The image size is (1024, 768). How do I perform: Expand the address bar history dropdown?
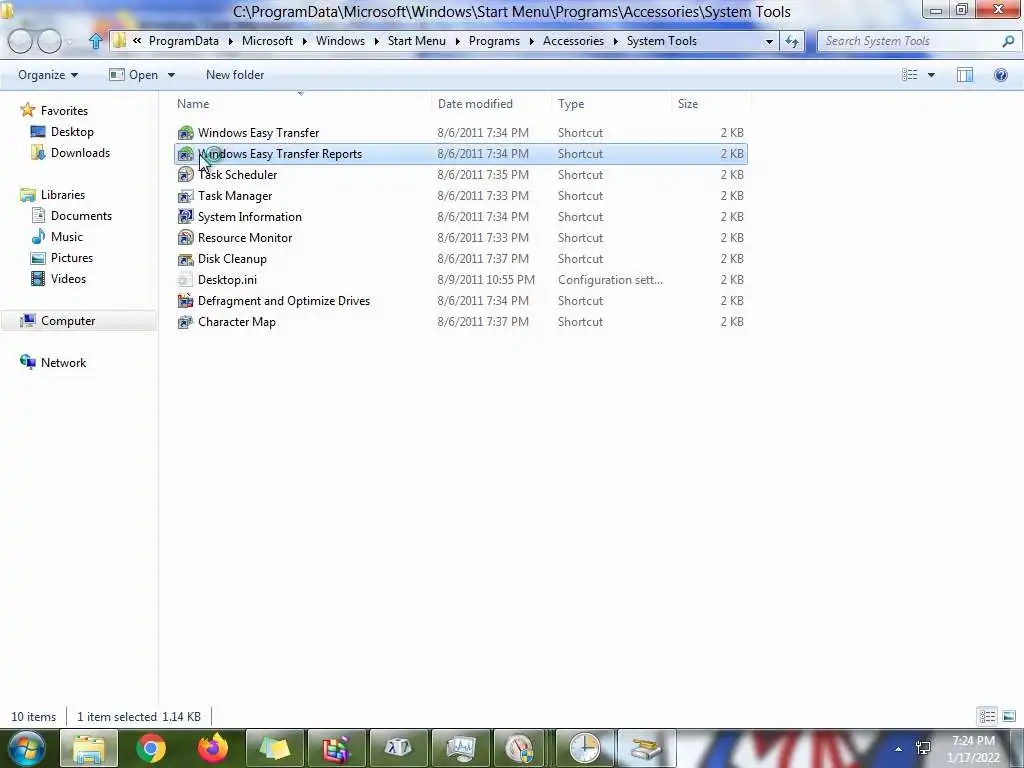pyautogui.click(x=769, y=41)
